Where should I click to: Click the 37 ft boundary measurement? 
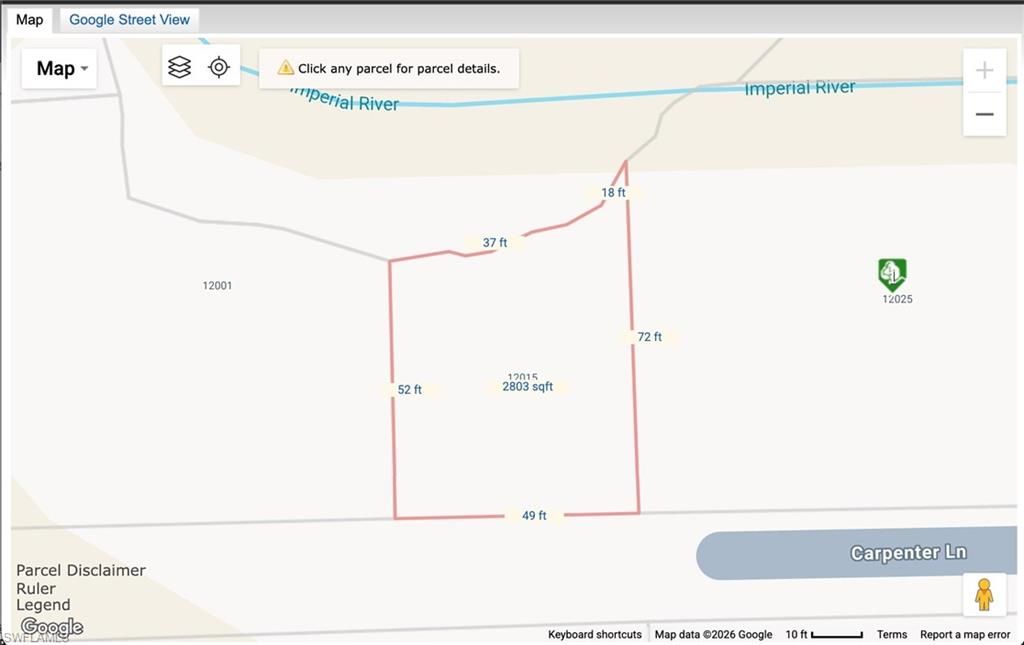[495, 243]
